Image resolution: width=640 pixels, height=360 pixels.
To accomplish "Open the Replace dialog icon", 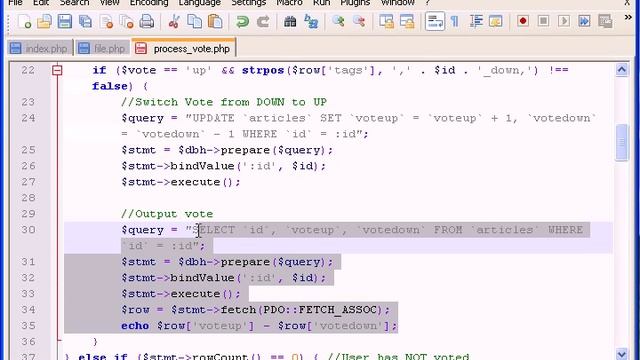I will [x=311, y=21].
